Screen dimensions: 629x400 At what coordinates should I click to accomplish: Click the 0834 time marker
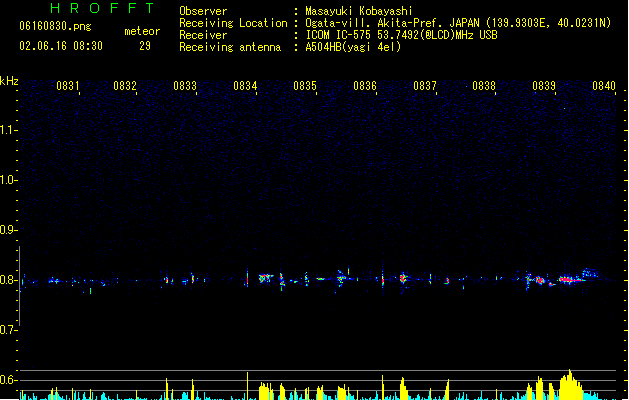(x=245, y=86)
